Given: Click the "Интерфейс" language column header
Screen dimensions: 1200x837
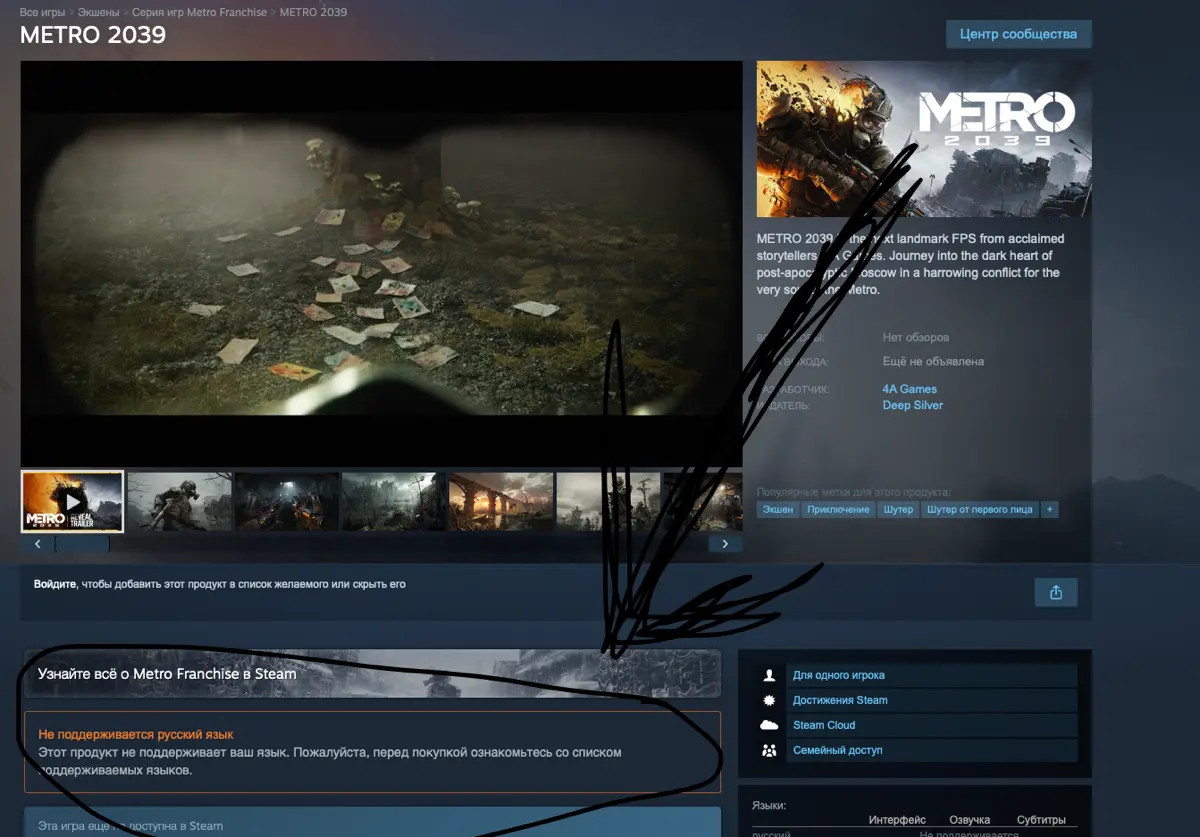Looking at the screenshot, I should (897, 820).
